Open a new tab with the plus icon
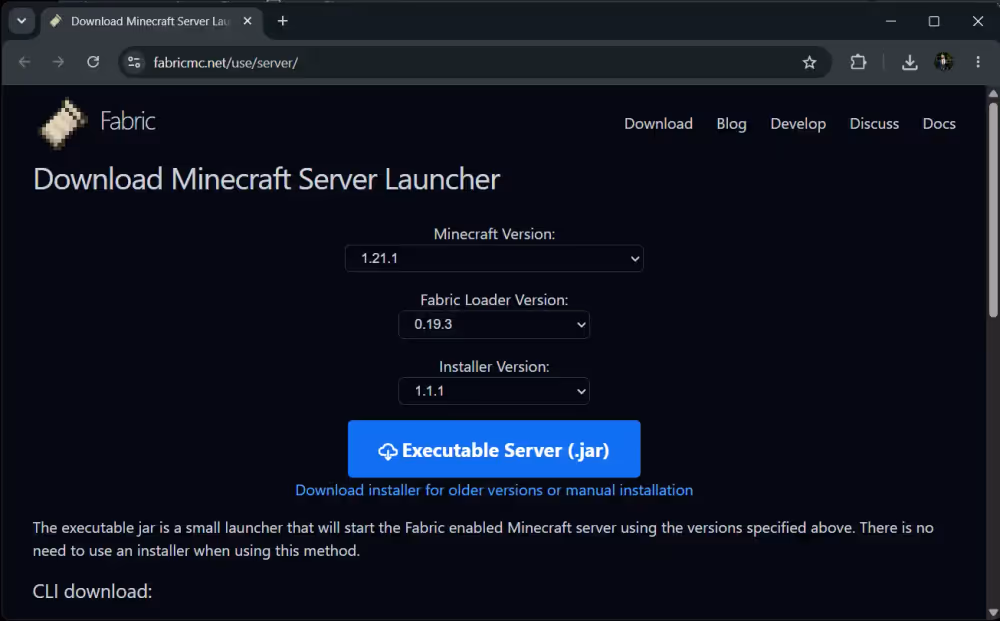Image resolution: width=1000 pixels, height=621 pixels. tap(283, 21)
